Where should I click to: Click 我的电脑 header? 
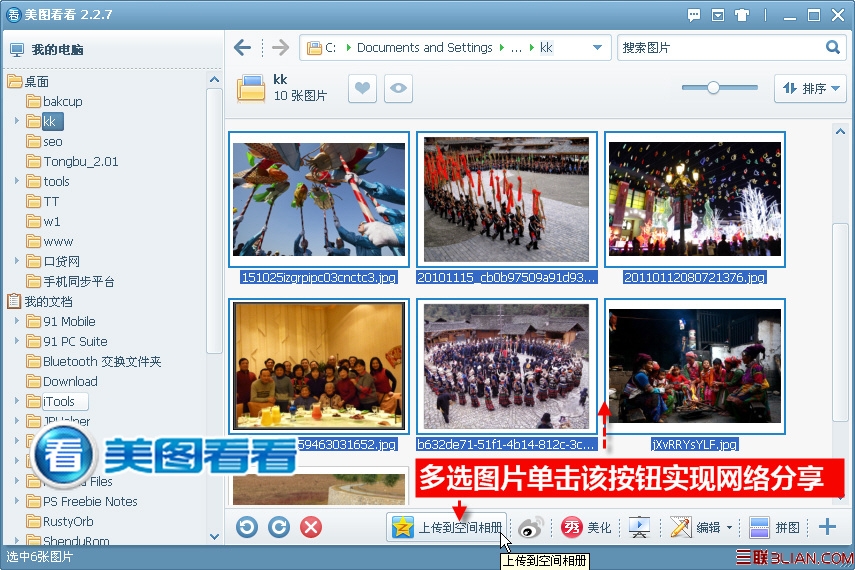(x=47, y=50)
